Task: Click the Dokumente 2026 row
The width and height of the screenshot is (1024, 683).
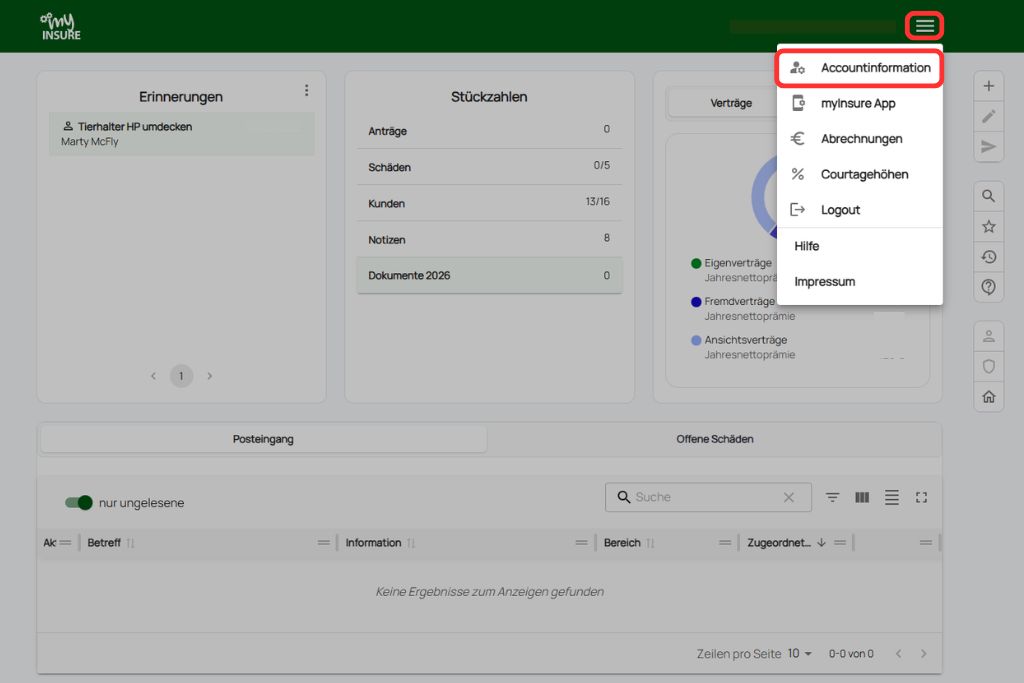Action: click(489, 275)
